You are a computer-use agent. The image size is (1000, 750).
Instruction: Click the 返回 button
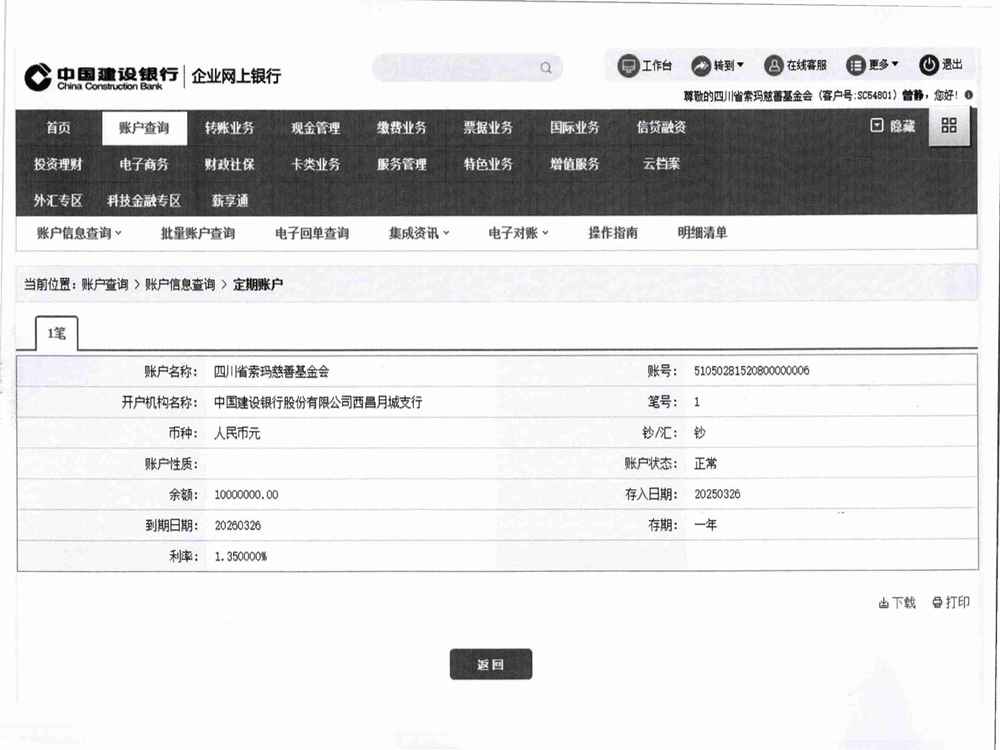tap(490, 665)
